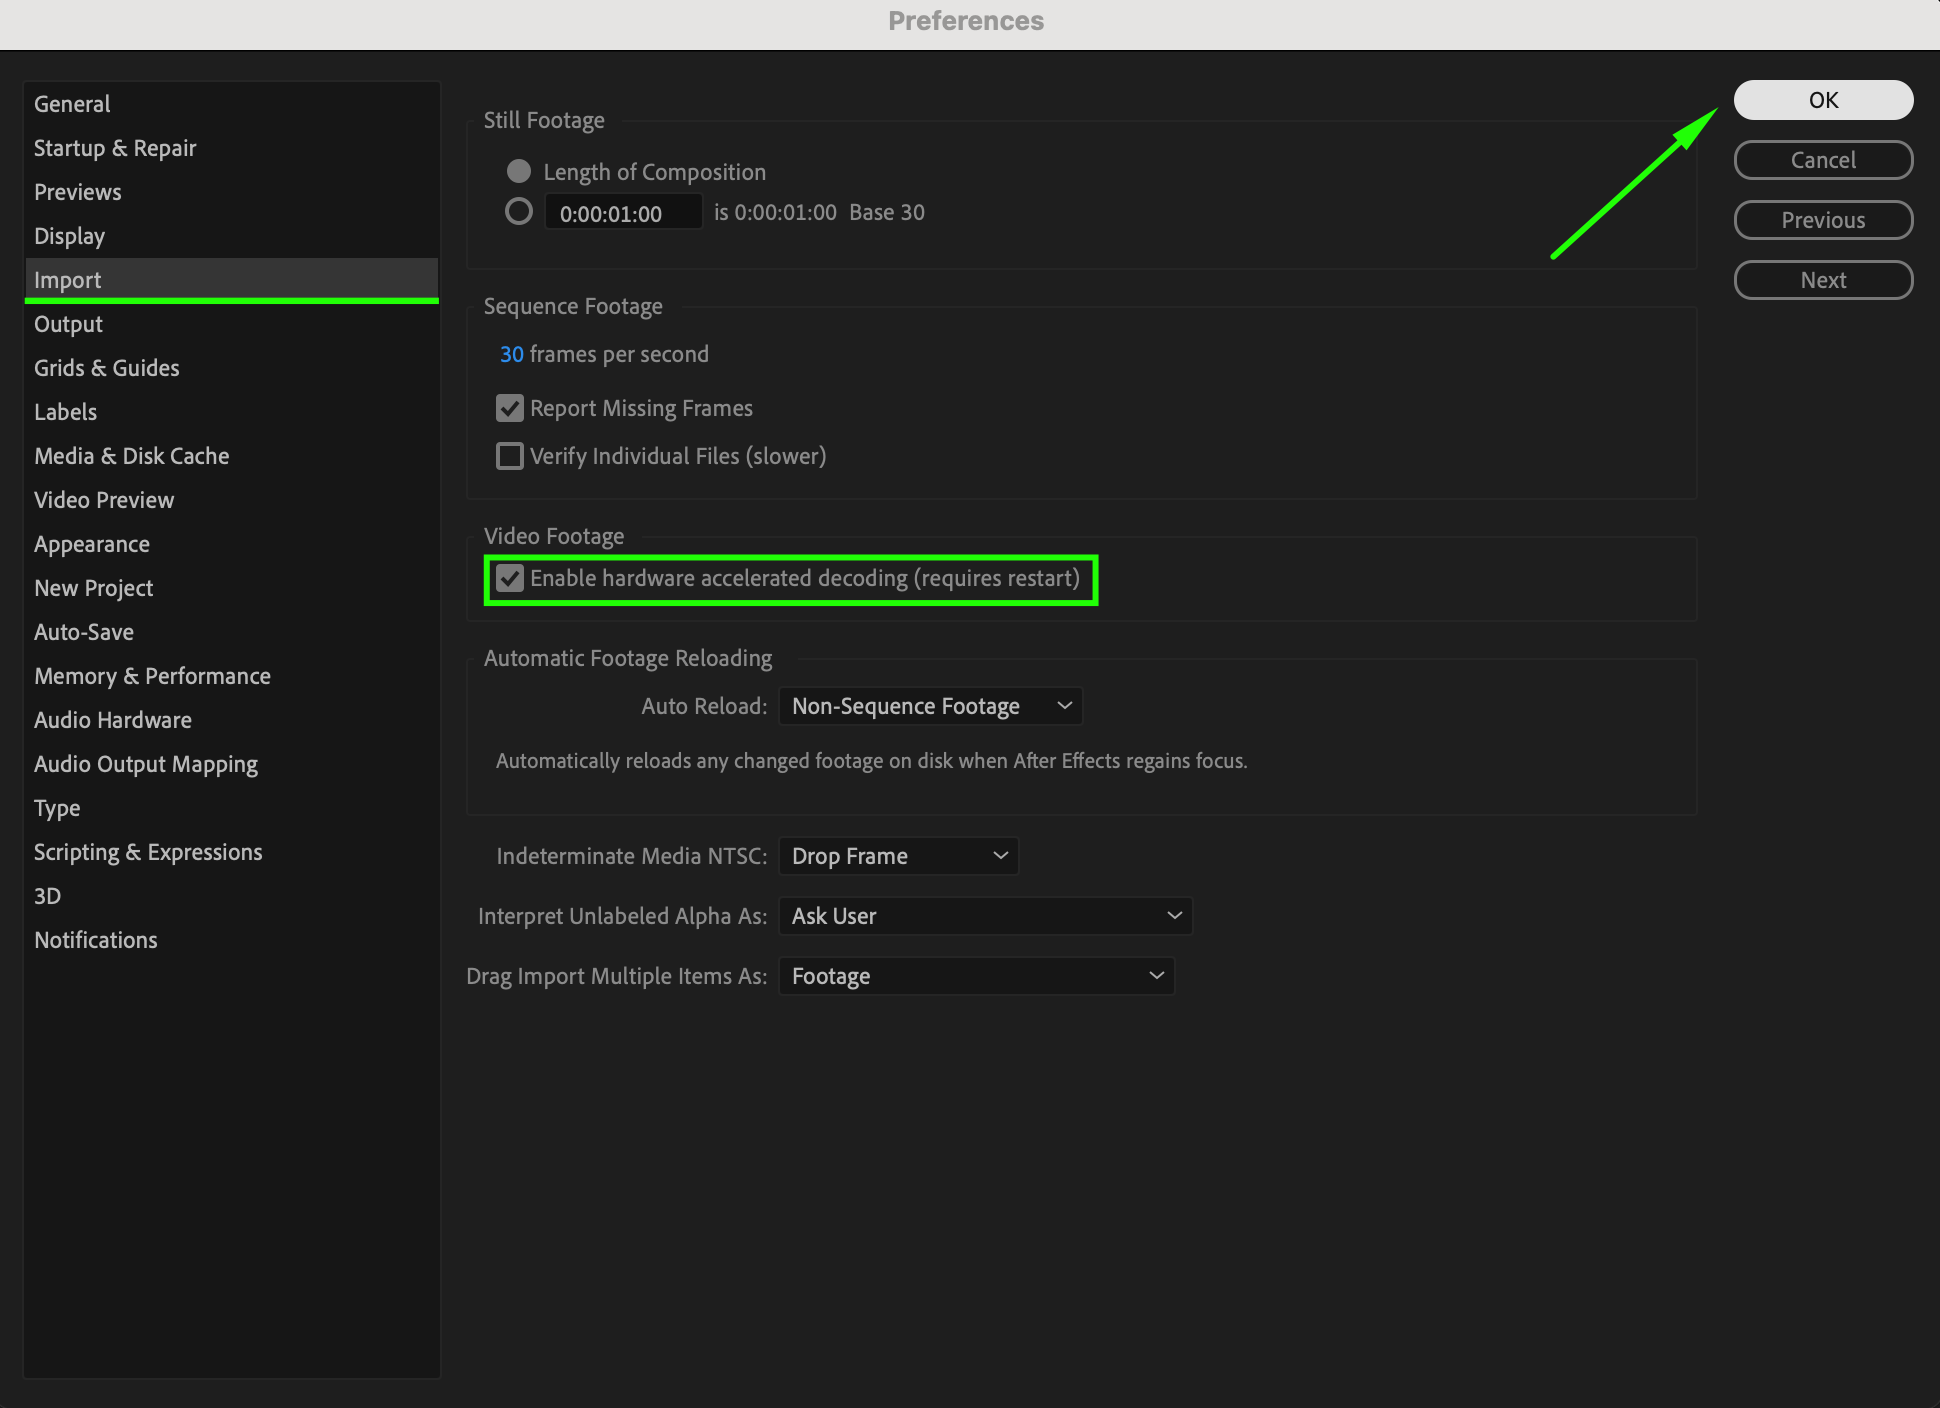The height and width of the screenshot is (1408, 1940).
Task: Select the custom still duration radio button
Action: (518, 212)
